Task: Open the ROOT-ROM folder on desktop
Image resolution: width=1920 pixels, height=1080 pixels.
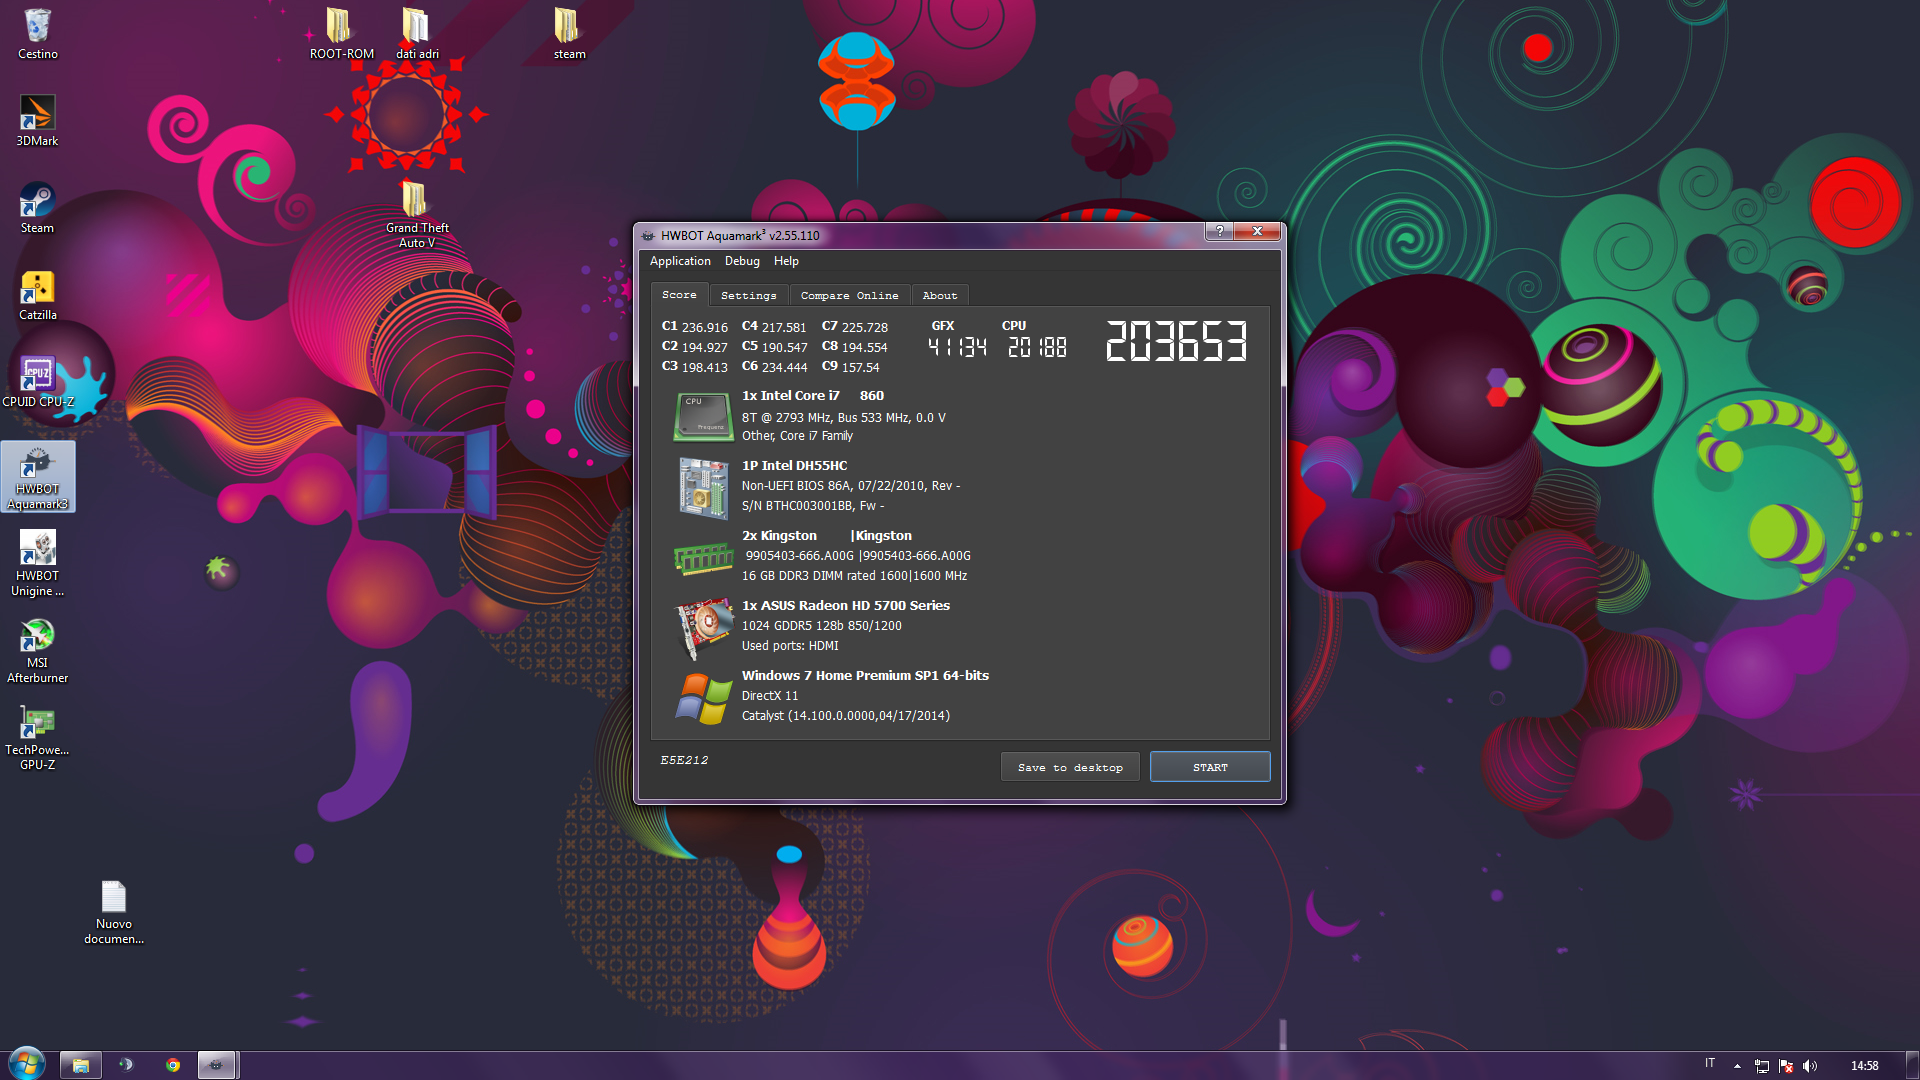Action: click(x=341, y=33)
